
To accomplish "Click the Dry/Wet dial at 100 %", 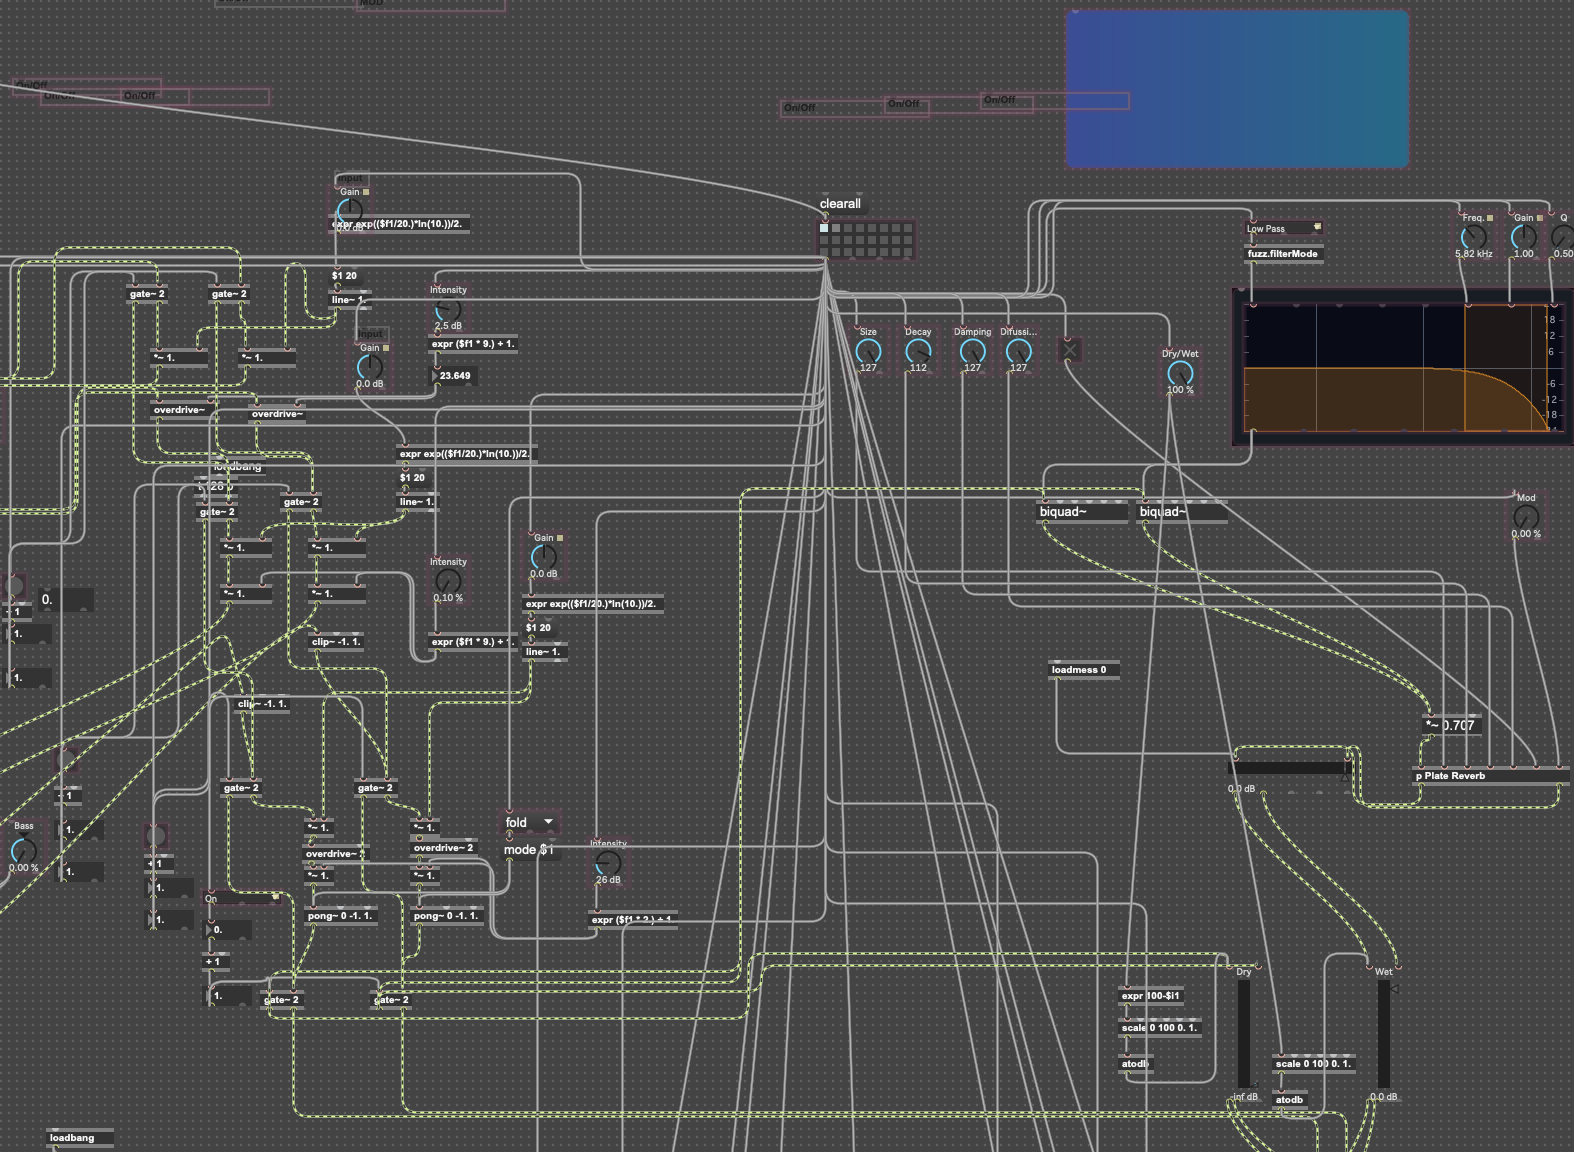I will point(1180,374).
